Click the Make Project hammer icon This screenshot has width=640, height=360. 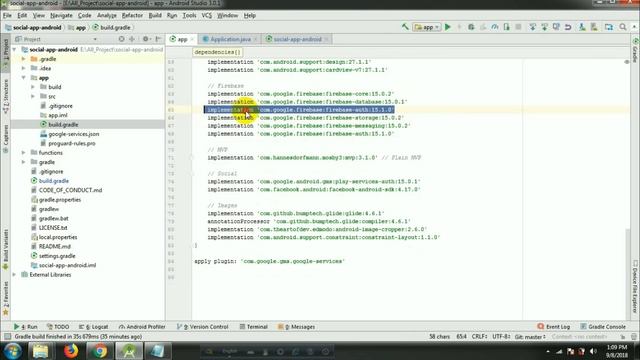[405, 27]
